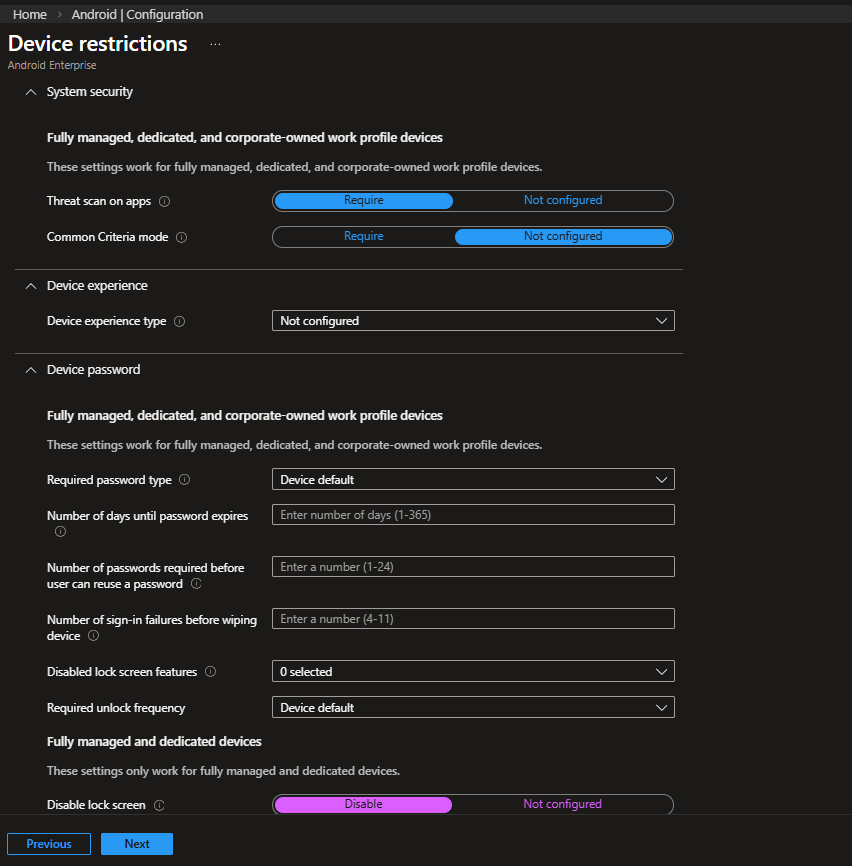Open the ellipsis menu beside Device restrictions
The height and width of the screenshot is (866, 852).
[x=215, y=45]
